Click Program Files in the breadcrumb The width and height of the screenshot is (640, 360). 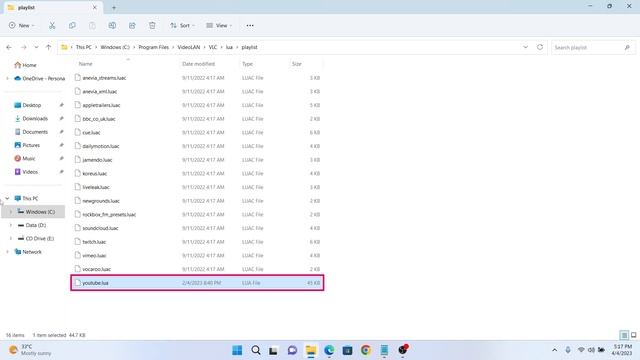pos(153,47)
